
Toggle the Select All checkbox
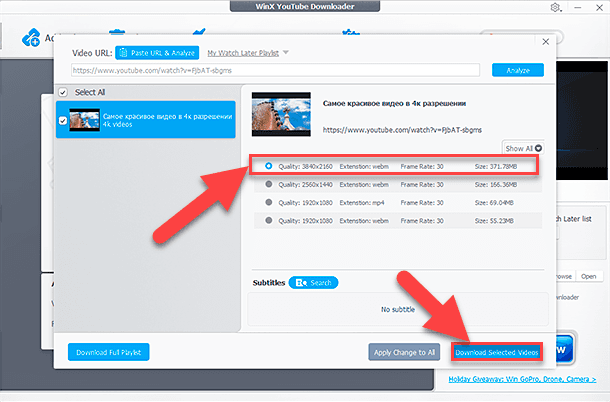coord(63,92)
